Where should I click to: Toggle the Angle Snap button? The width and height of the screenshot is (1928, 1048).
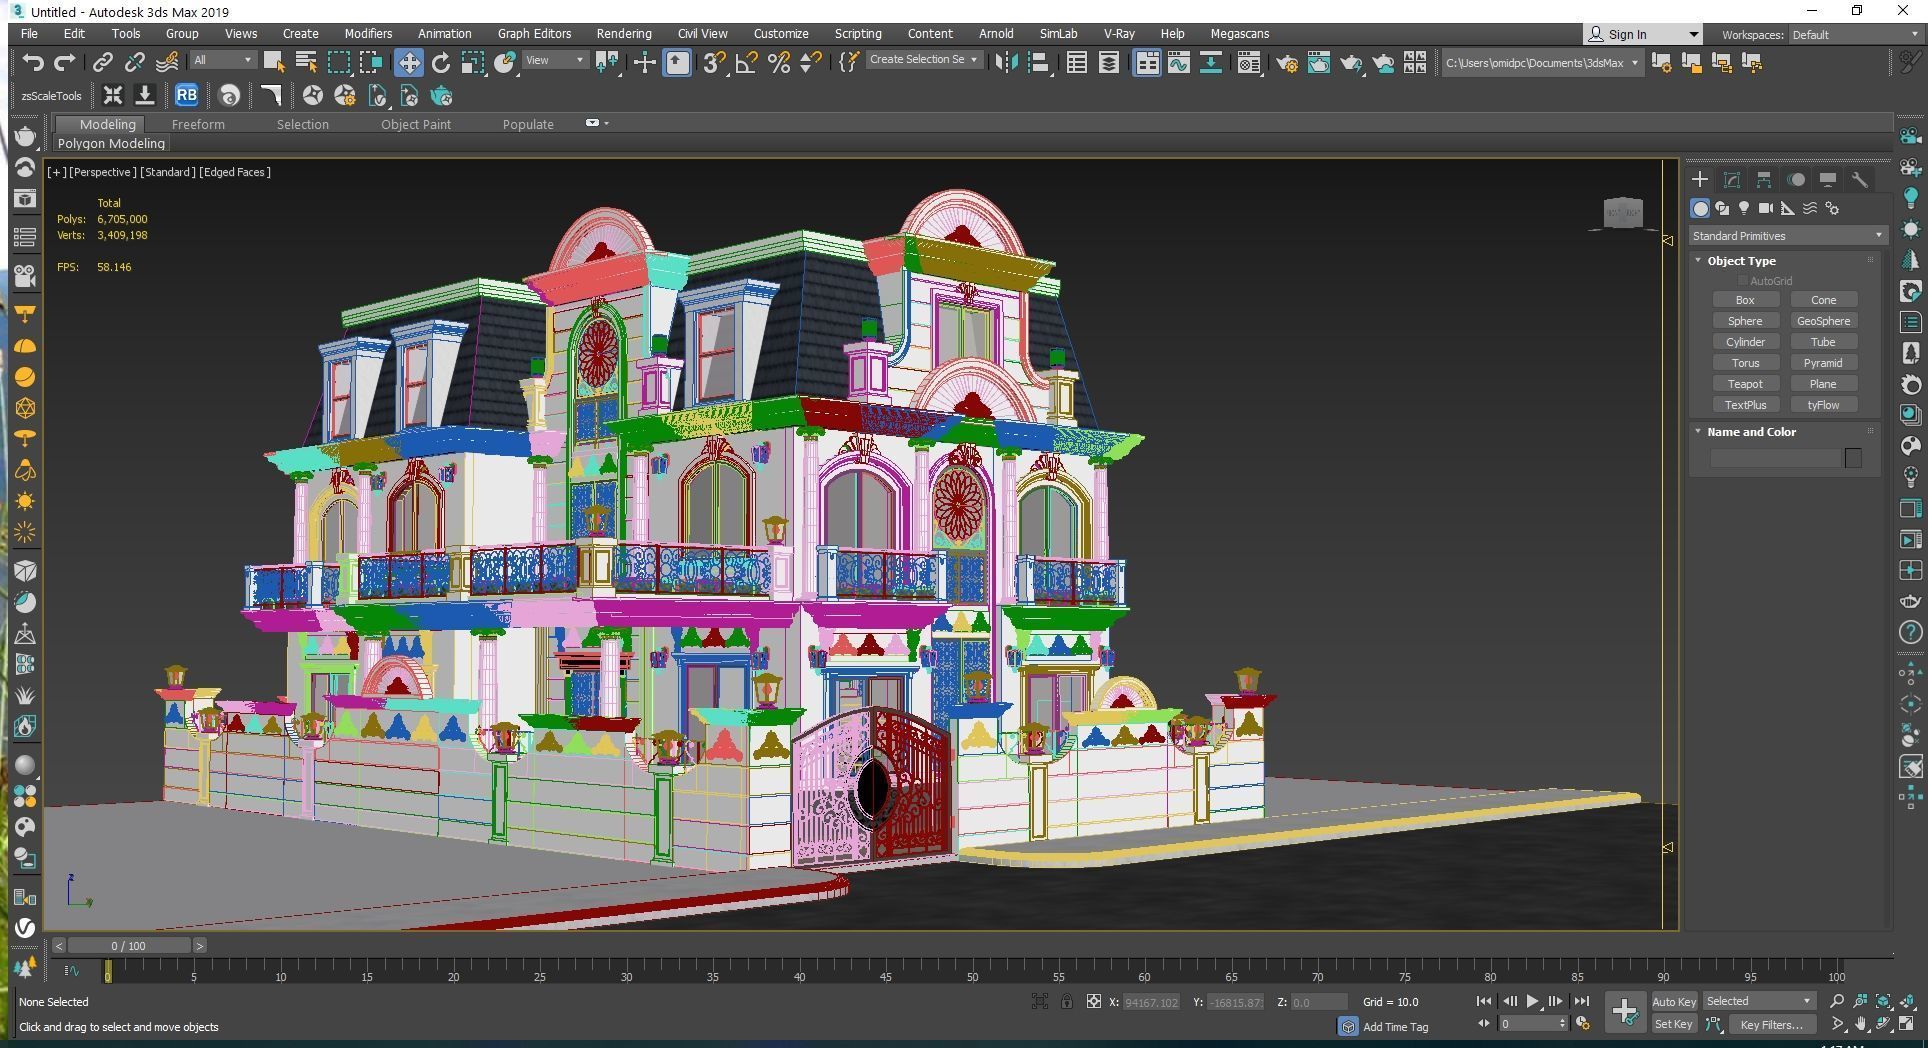(x=746, y=63)
